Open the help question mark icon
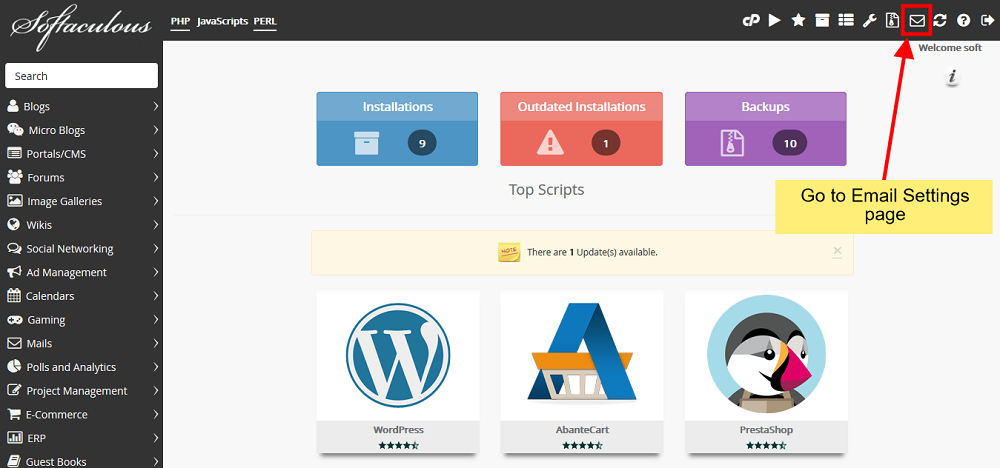 pyautogui.click(x=963, y=20)
